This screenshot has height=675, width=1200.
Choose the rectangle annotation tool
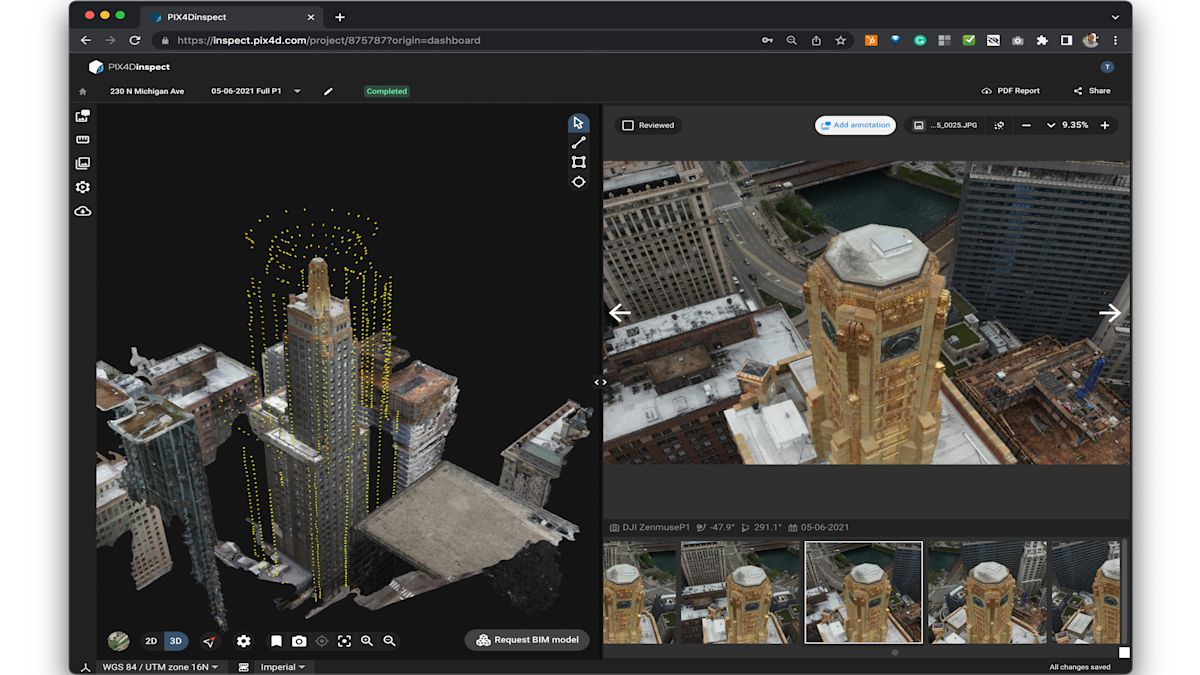(x=578, y=162)
